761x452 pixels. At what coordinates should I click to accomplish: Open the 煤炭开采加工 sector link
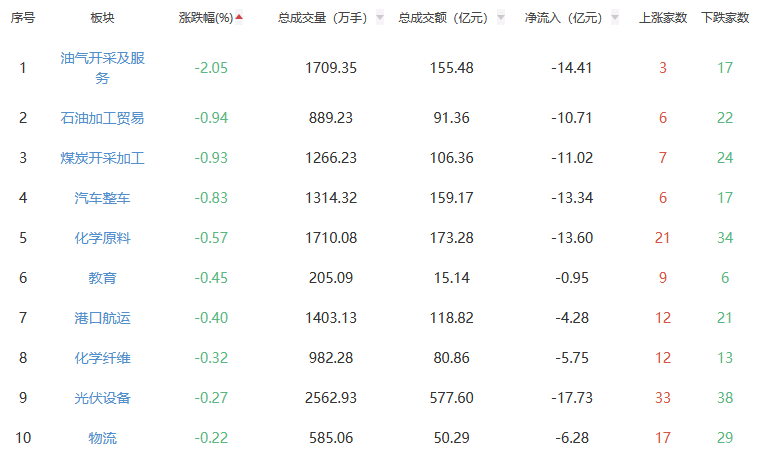[x=102, y=158]
